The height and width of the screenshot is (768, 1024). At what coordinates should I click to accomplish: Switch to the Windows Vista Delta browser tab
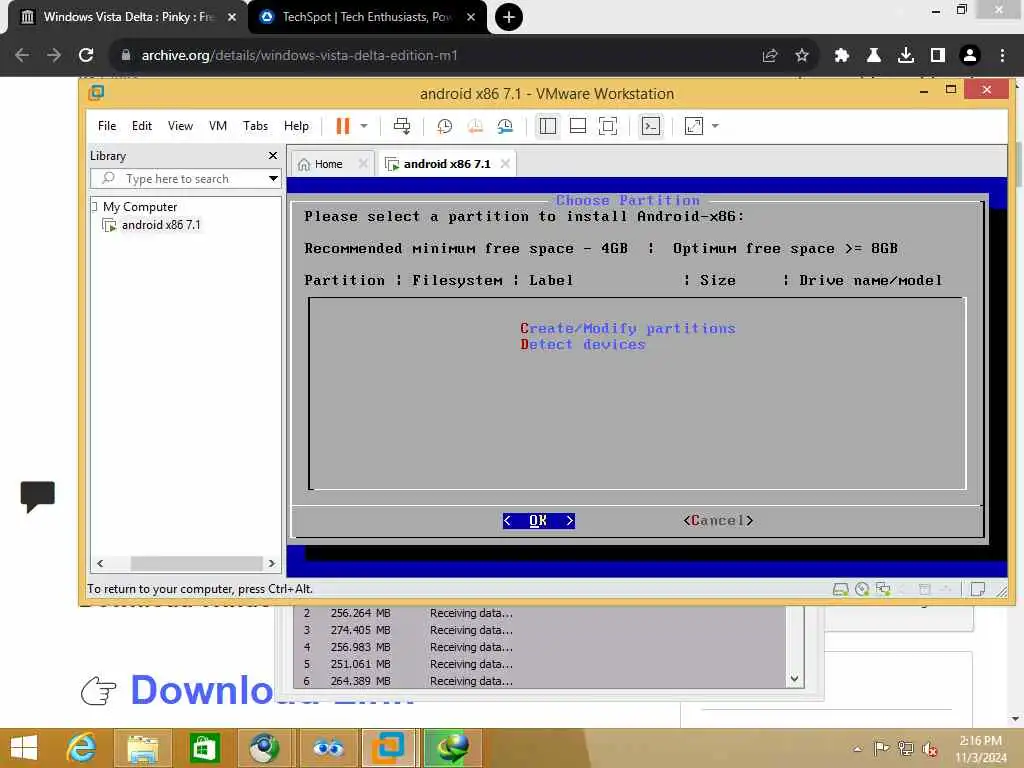coord(127,17)
